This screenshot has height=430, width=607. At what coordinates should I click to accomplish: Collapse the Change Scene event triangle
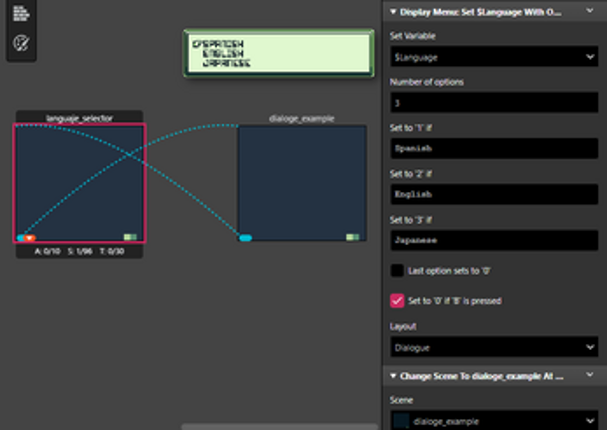(393, 376)
